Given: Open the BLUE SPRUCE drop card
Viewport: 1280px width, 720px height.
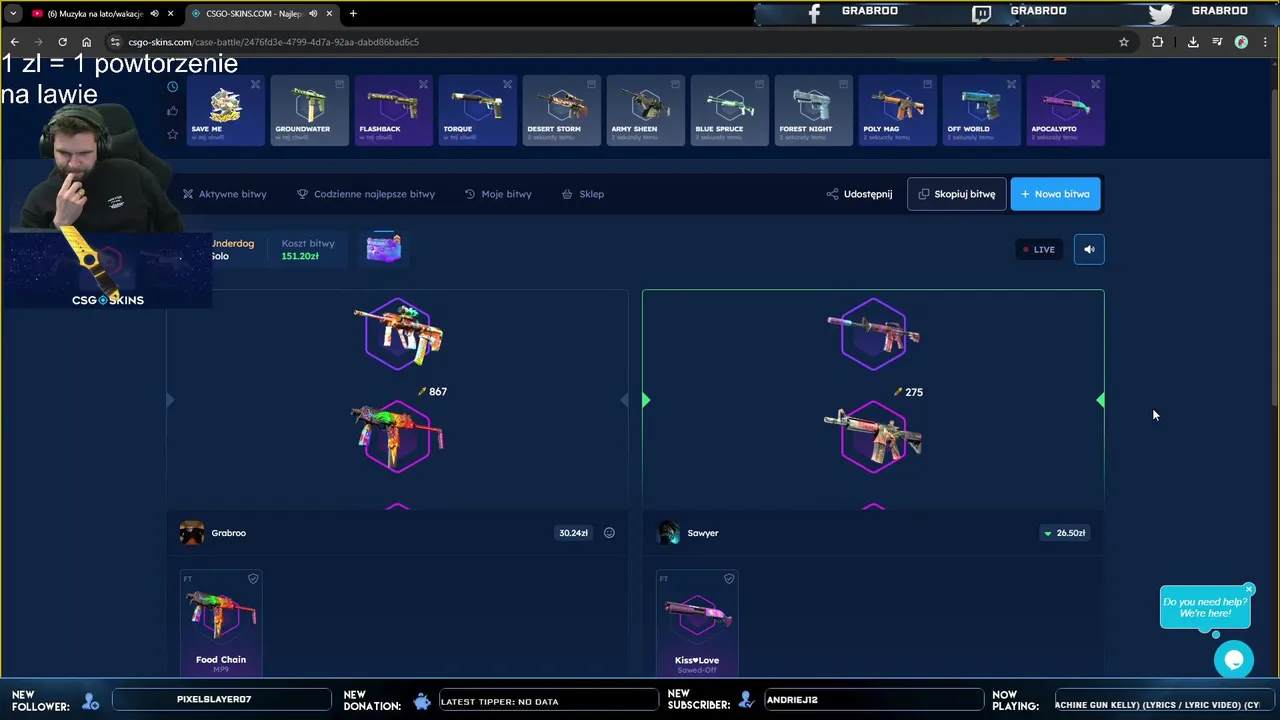Looking at the screenshot, I should (x=730, y=110).
